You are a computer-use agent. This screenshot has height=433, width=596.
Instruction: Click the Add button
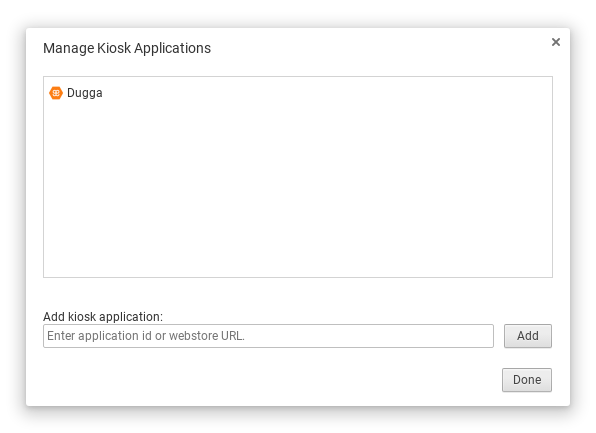[x=528, y=336]
